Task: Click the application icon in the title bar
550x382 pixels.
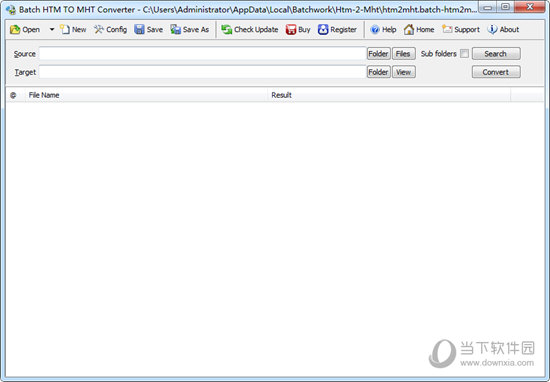Action: (11, 9)
